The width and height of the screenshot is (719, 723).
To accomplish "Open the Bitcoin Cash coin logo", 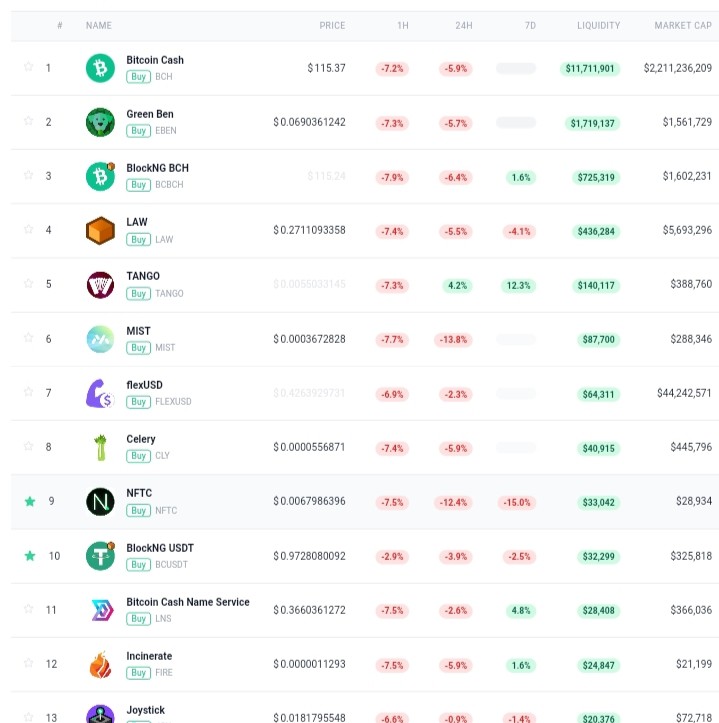I will pyautogui.click(x=100, y=68).
